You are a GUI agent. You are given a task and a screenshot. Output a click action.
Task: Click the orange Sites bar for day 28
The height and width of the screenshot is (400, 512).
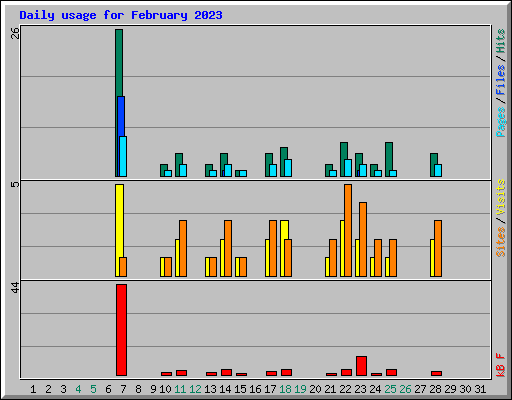point(438,248)
